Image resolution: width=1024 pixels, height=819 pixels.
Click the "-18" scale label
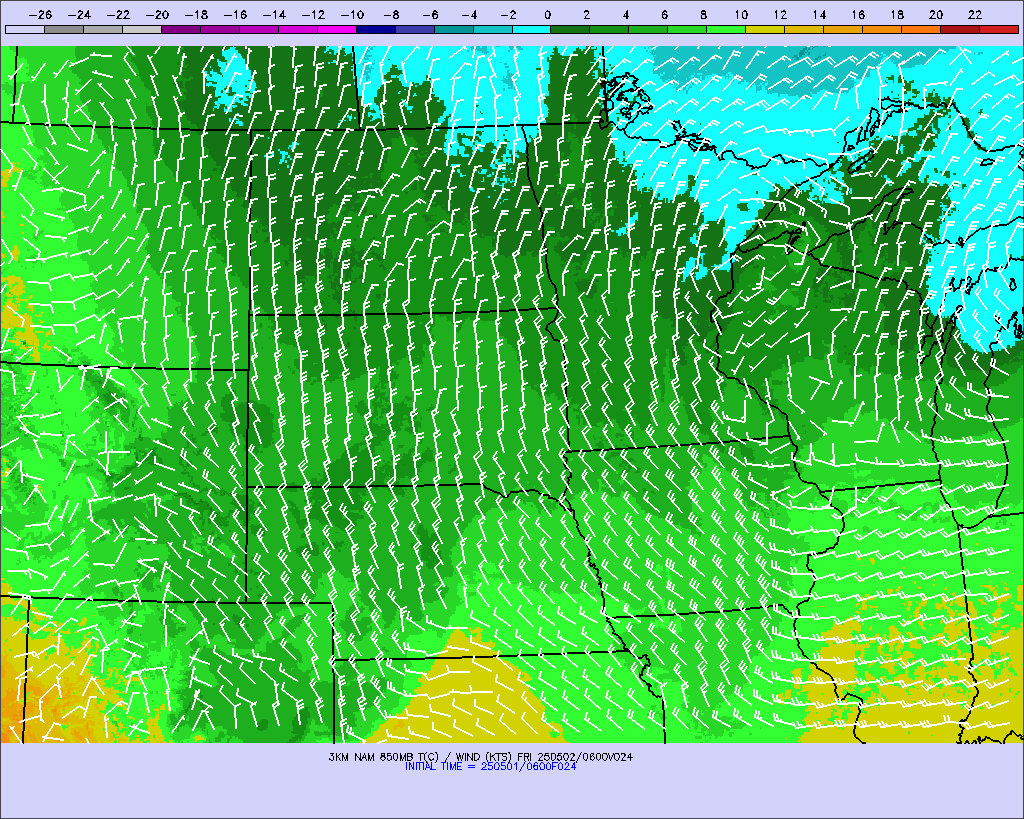[196, 15]
